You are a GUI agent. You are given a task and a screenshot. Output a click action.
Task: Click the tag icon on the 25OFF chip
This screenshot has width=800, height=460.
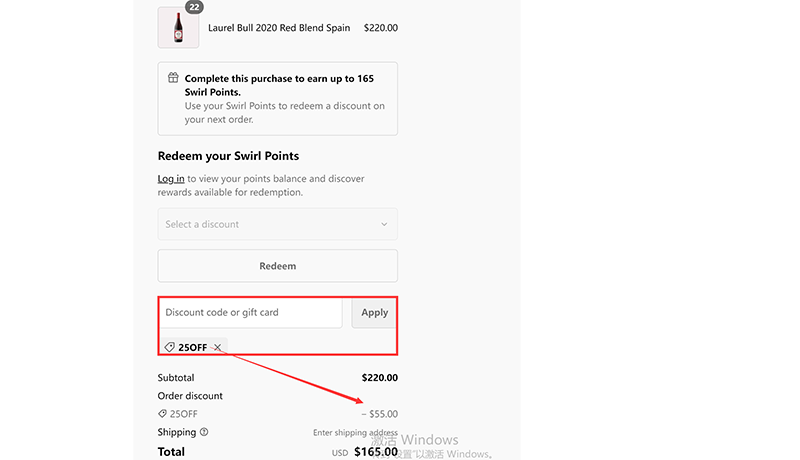pyautogui.click(x=170, y=347)
